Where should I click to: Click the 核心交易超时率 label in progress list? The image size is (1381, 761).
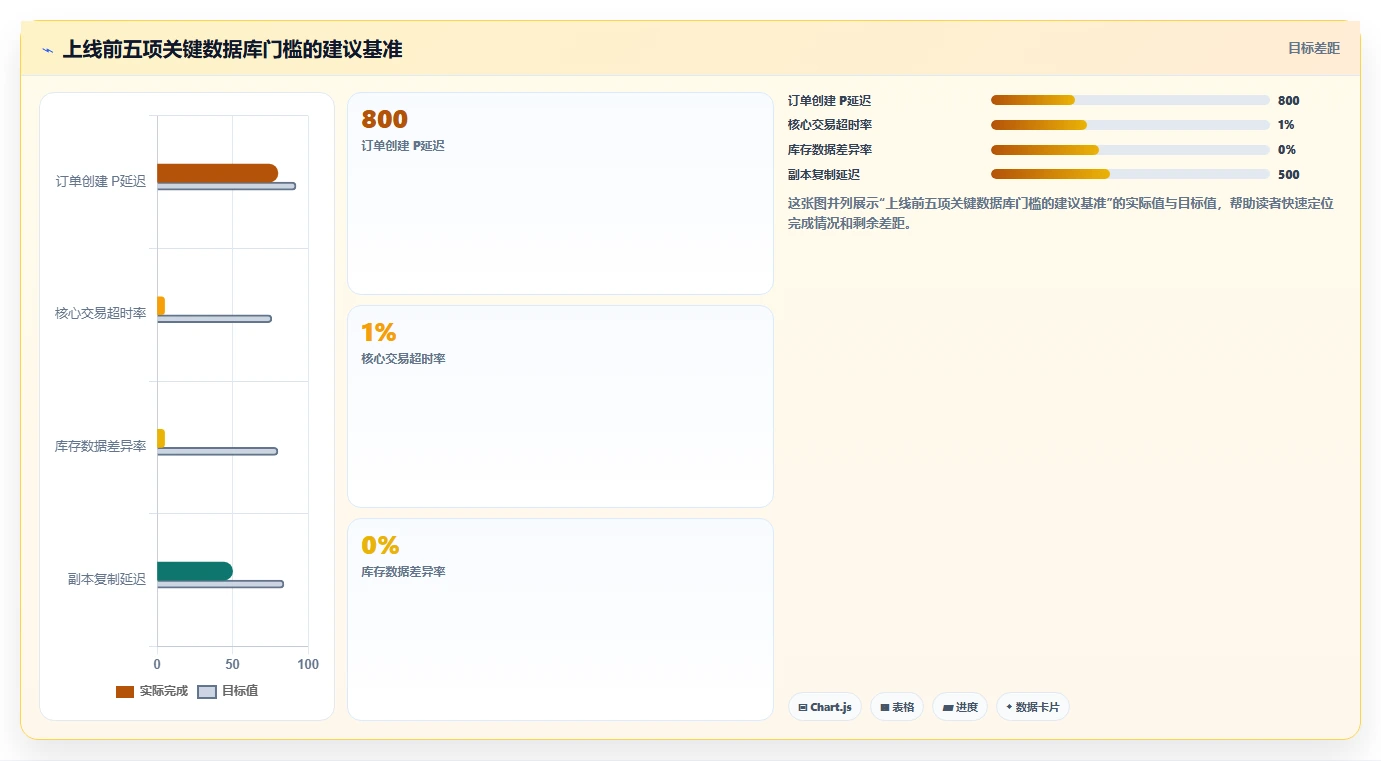point(830,125)
